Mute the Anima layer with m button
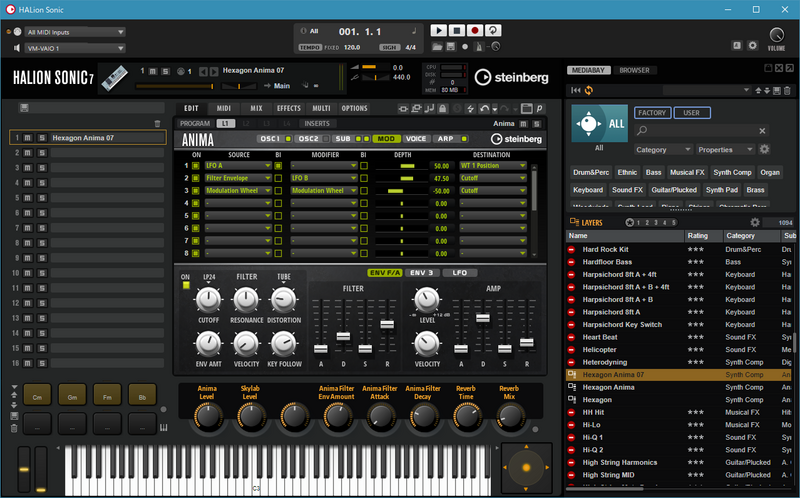 coord(523,124)
